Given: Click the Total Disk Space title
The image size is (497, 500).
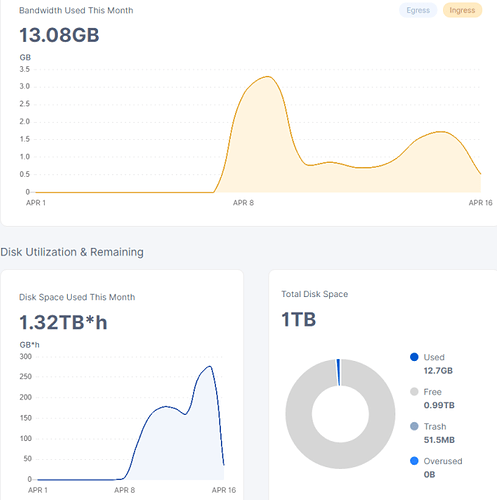Looking at the screenshot, I should (315, 294).
